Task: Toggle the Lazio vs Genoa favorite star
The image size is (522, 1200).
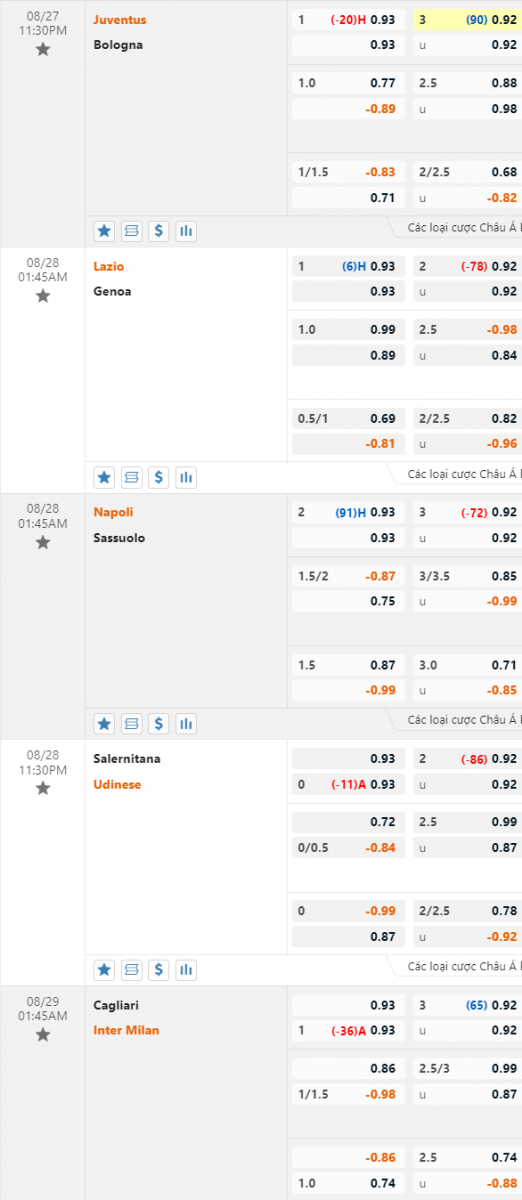Action: click(42, 296)
